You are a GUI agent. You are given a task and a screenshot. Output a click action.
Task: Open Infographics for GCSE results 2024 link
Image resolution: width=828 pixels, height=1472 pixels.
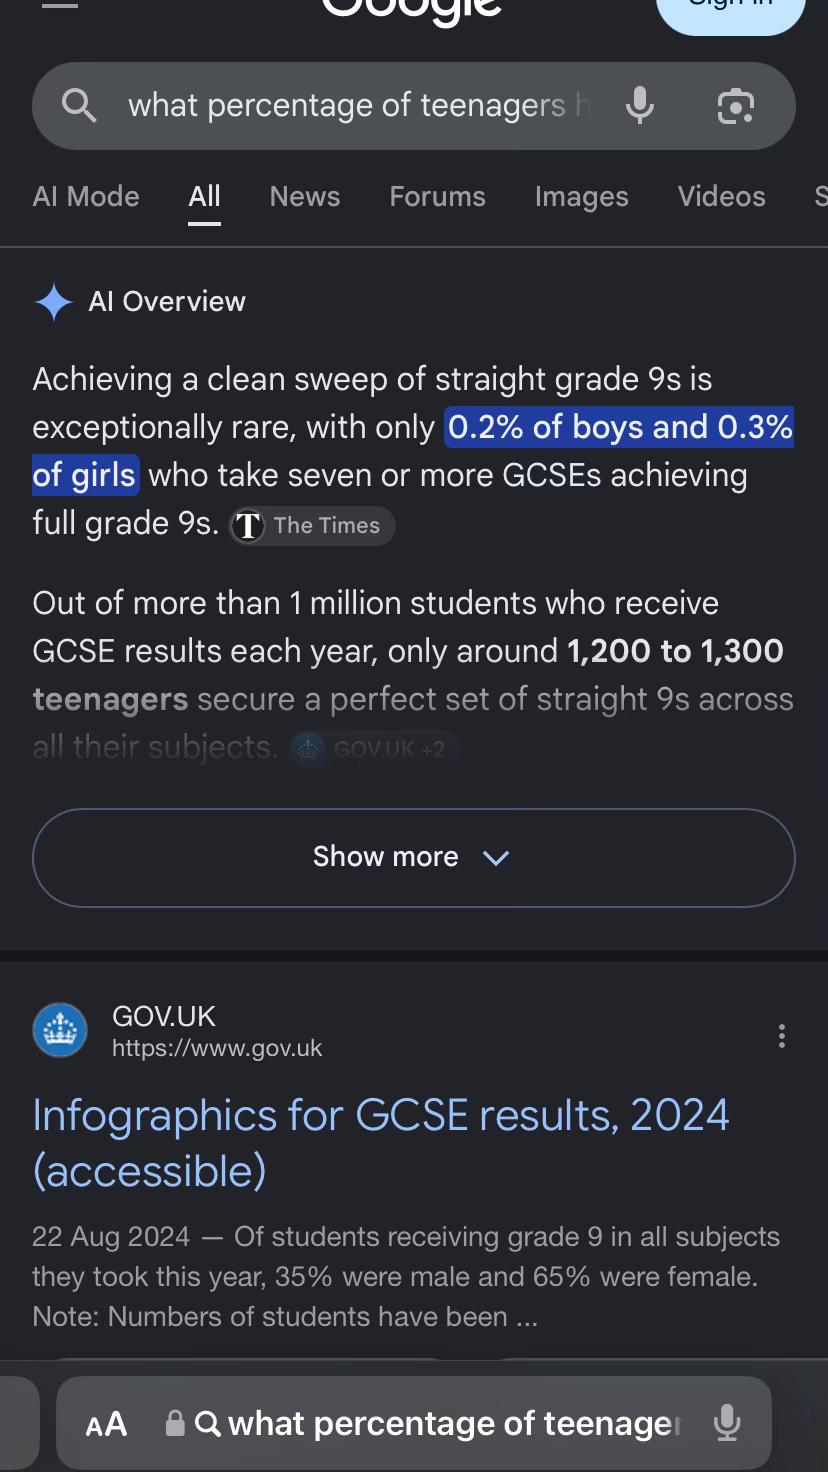pos(381,1143)
